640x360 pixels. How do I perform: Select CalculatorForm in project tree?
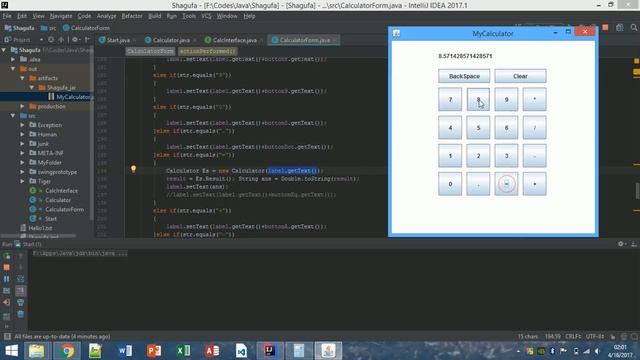64,209
